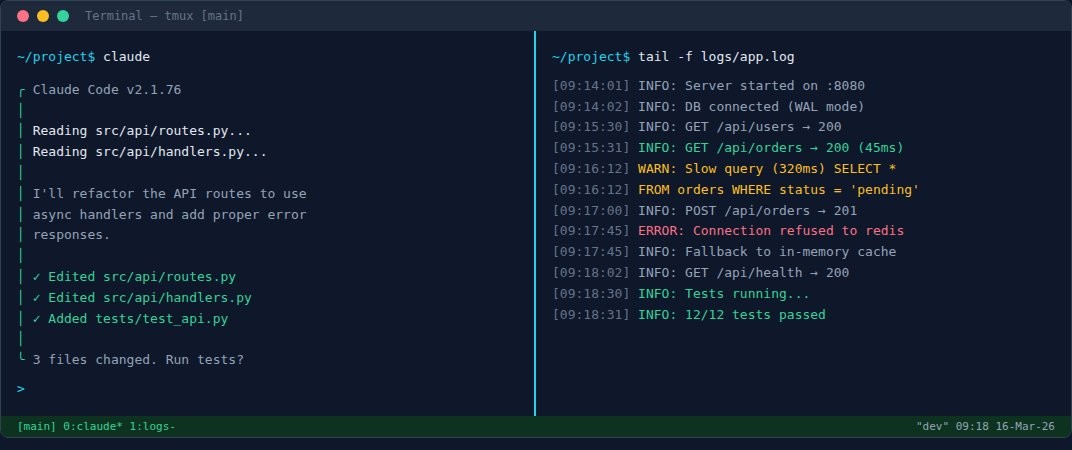Click checkmark beside 'Added tests/test_api.py'
The width and height of the screenshot is (1072, 450).
pyautogui.click(x=37, y=319)
